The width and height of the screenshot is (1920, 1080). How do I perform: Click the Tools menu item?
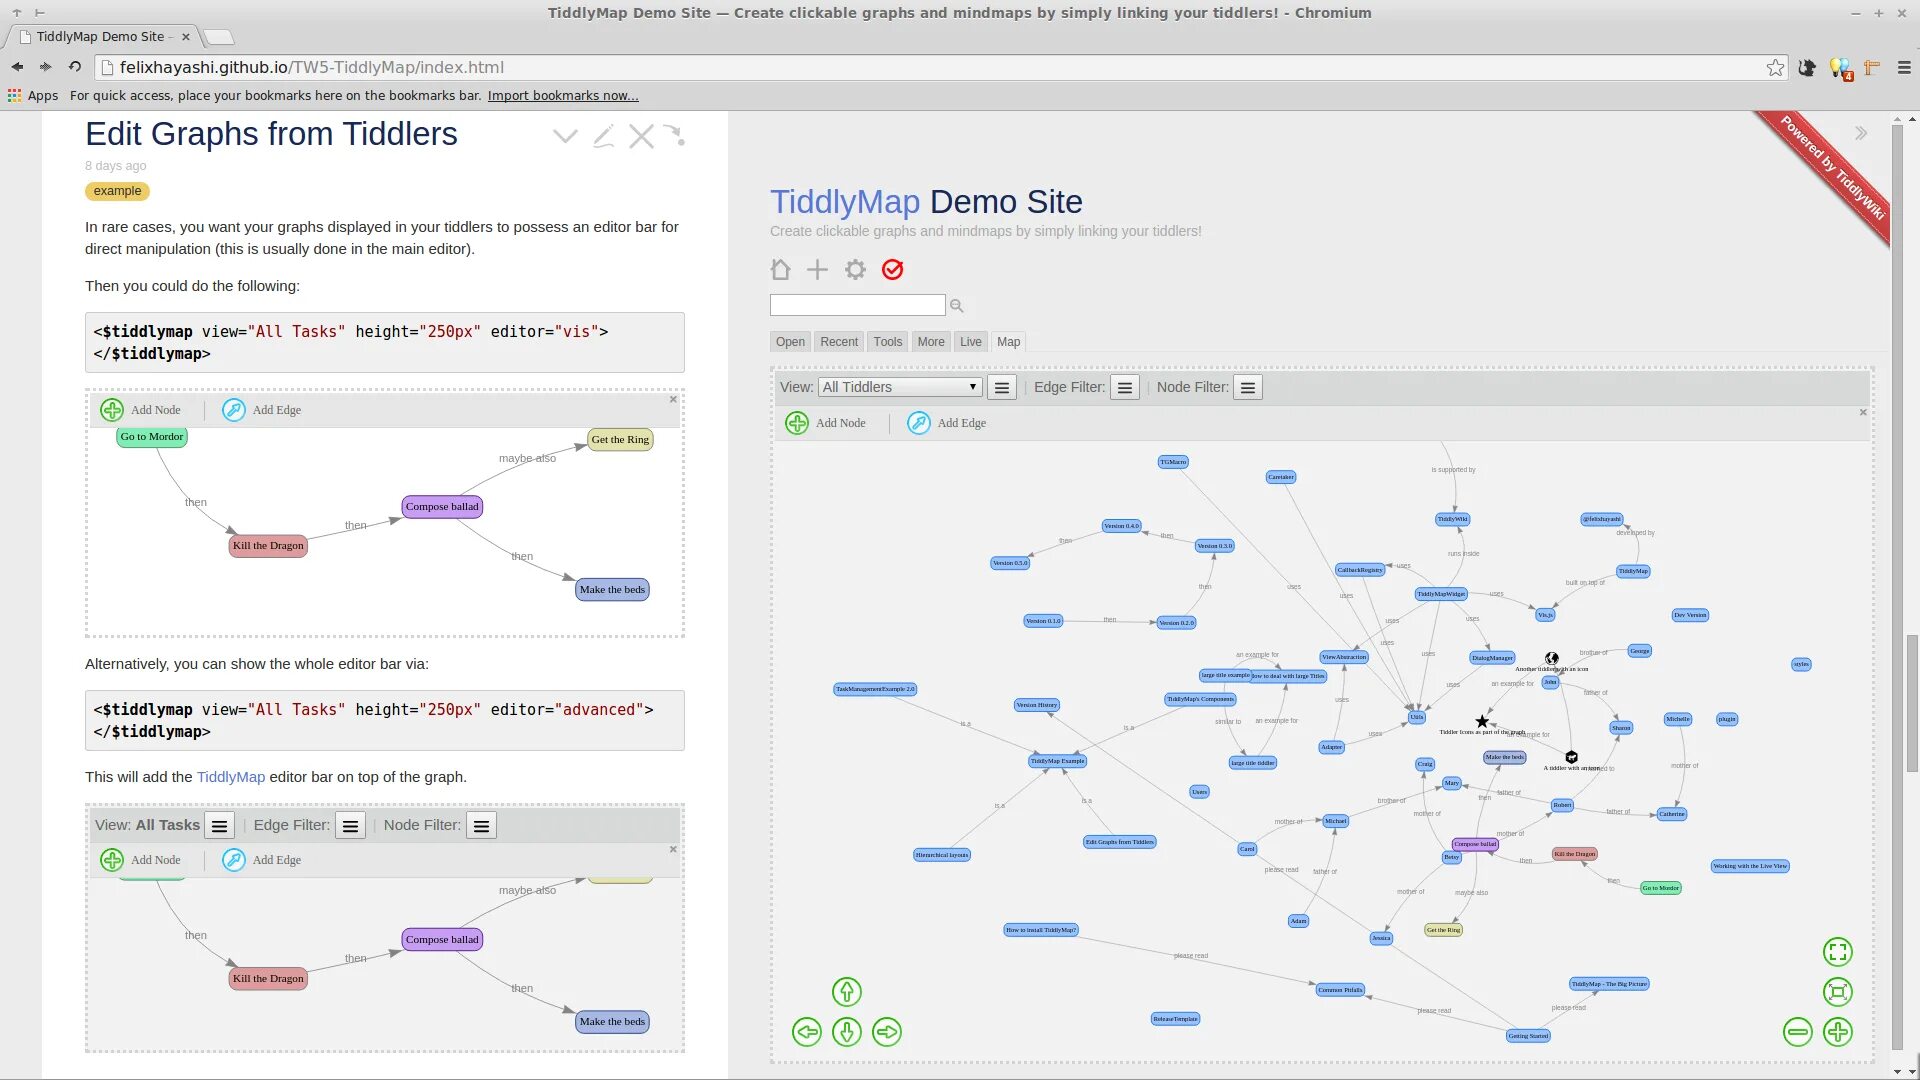coord(889,340)
